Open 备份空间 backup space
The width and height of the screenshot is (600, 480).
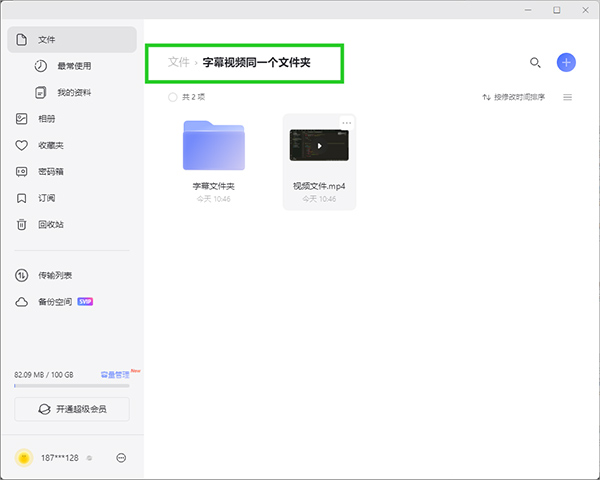coord(54,301)
